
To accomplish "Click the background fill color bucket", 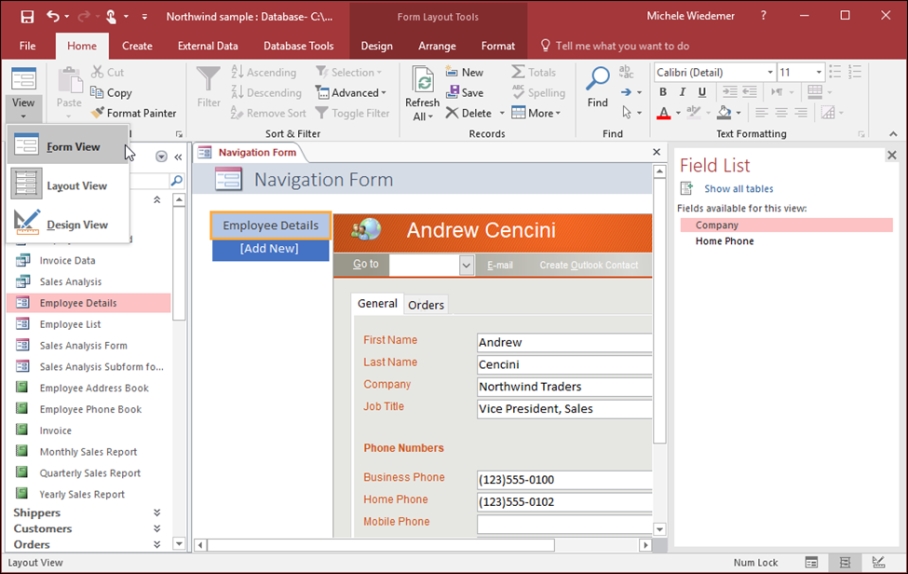I will coord(724,112).
